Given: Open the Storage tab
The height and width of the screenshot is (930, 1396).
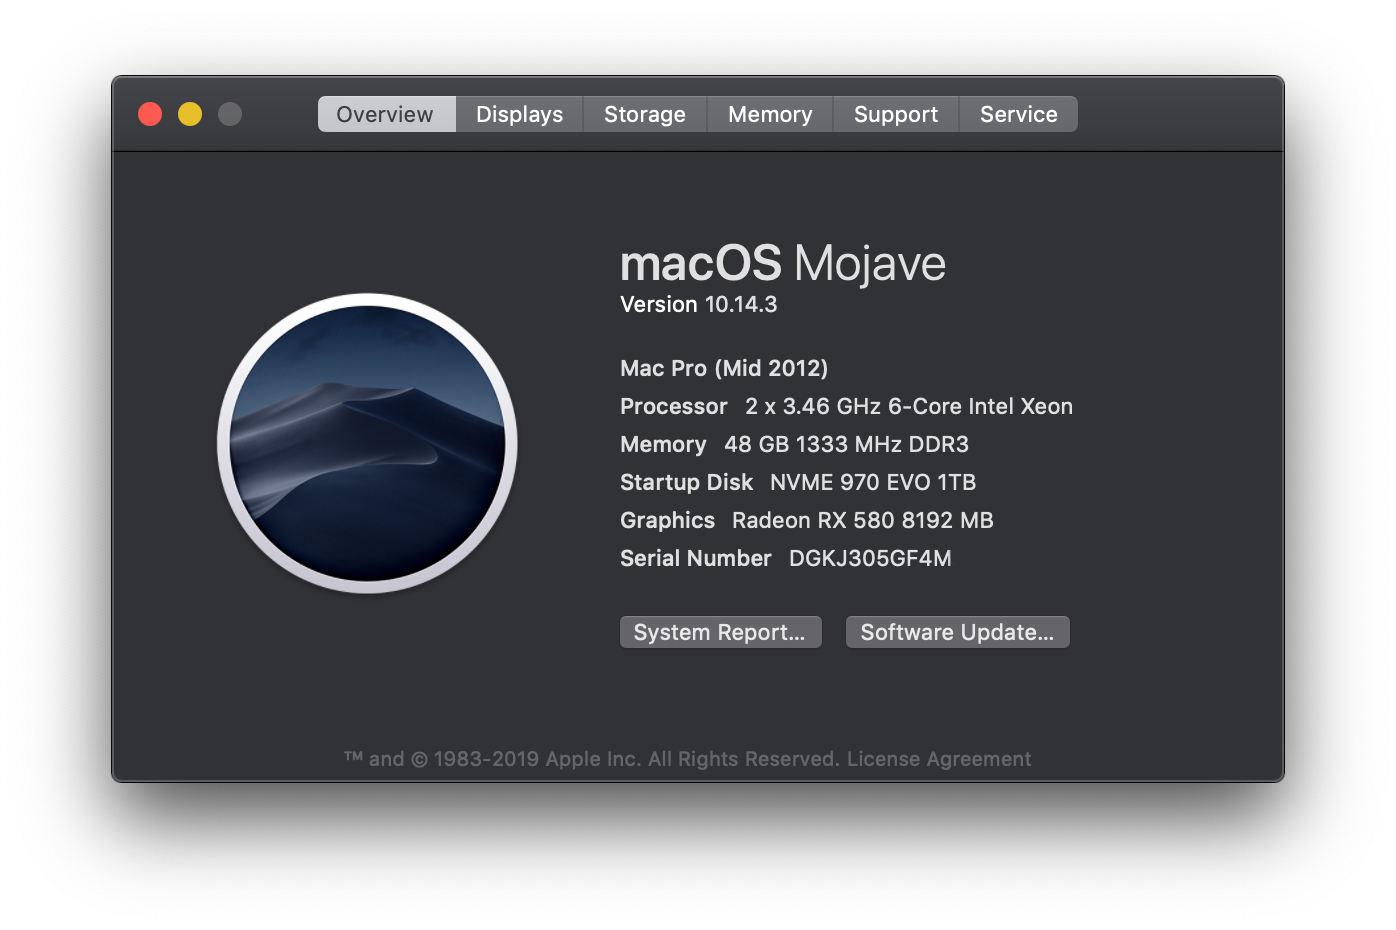Looking at the screenshot, I should coord(645,114).
